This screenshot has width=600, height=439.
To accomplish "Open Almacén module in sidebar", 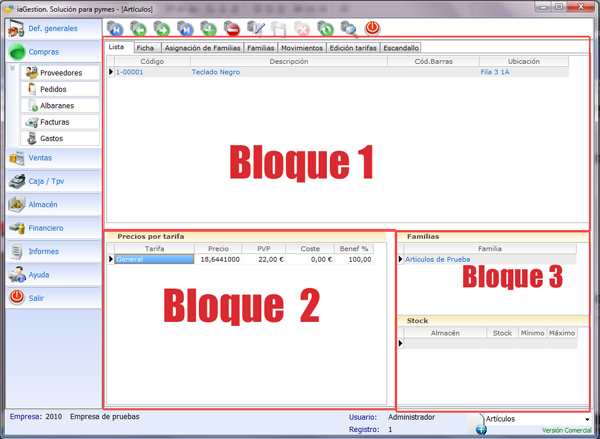I will (x=54, y=204).
